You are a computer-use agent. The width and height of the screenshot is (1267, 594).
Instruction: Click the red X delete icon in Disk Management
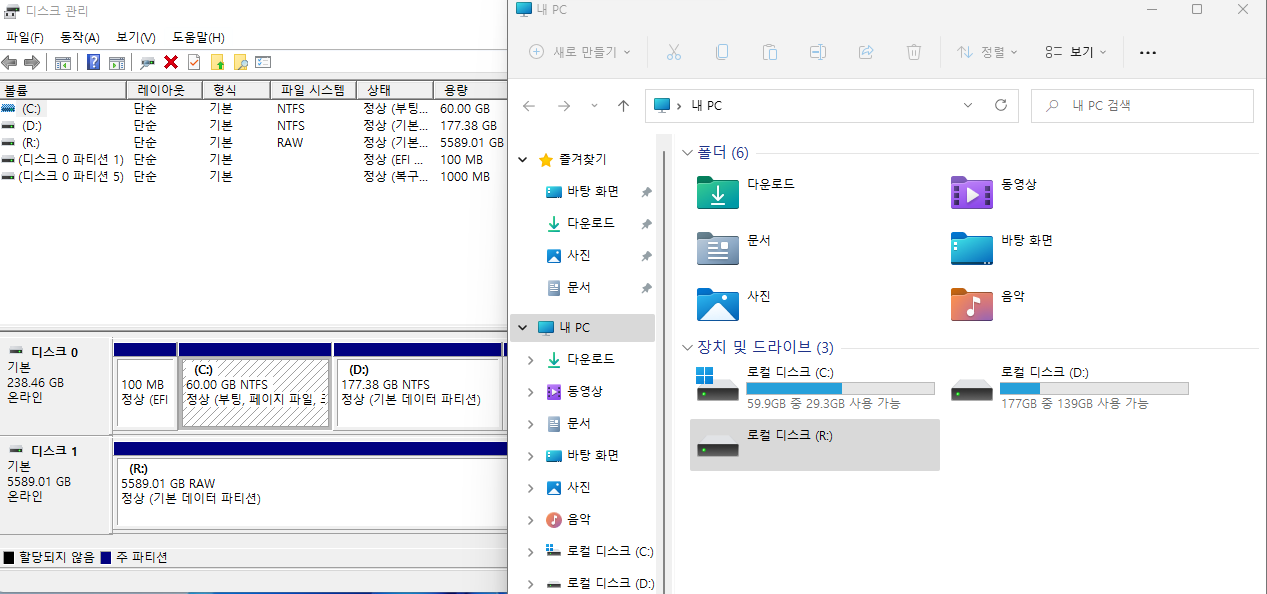coord(171,62)
